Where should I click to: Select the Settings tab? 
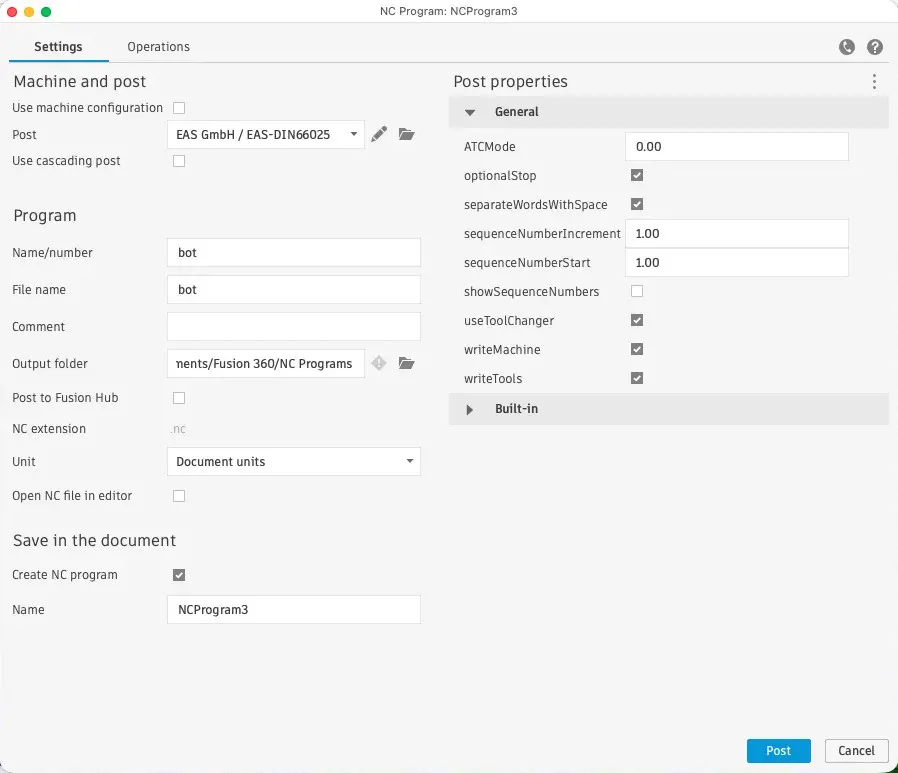point(57,46)
